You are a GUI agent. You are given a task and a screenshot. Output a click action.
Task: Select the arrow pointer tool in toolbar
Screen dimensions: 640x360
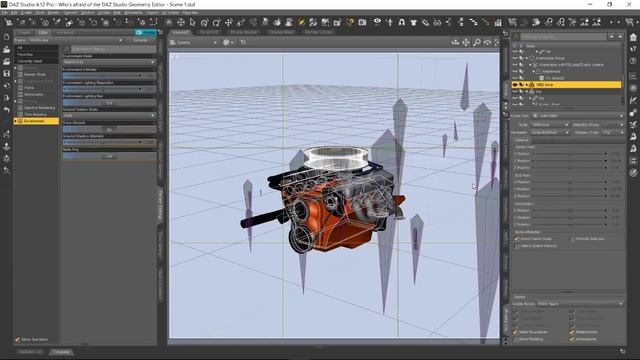click(x=192, y=22)
